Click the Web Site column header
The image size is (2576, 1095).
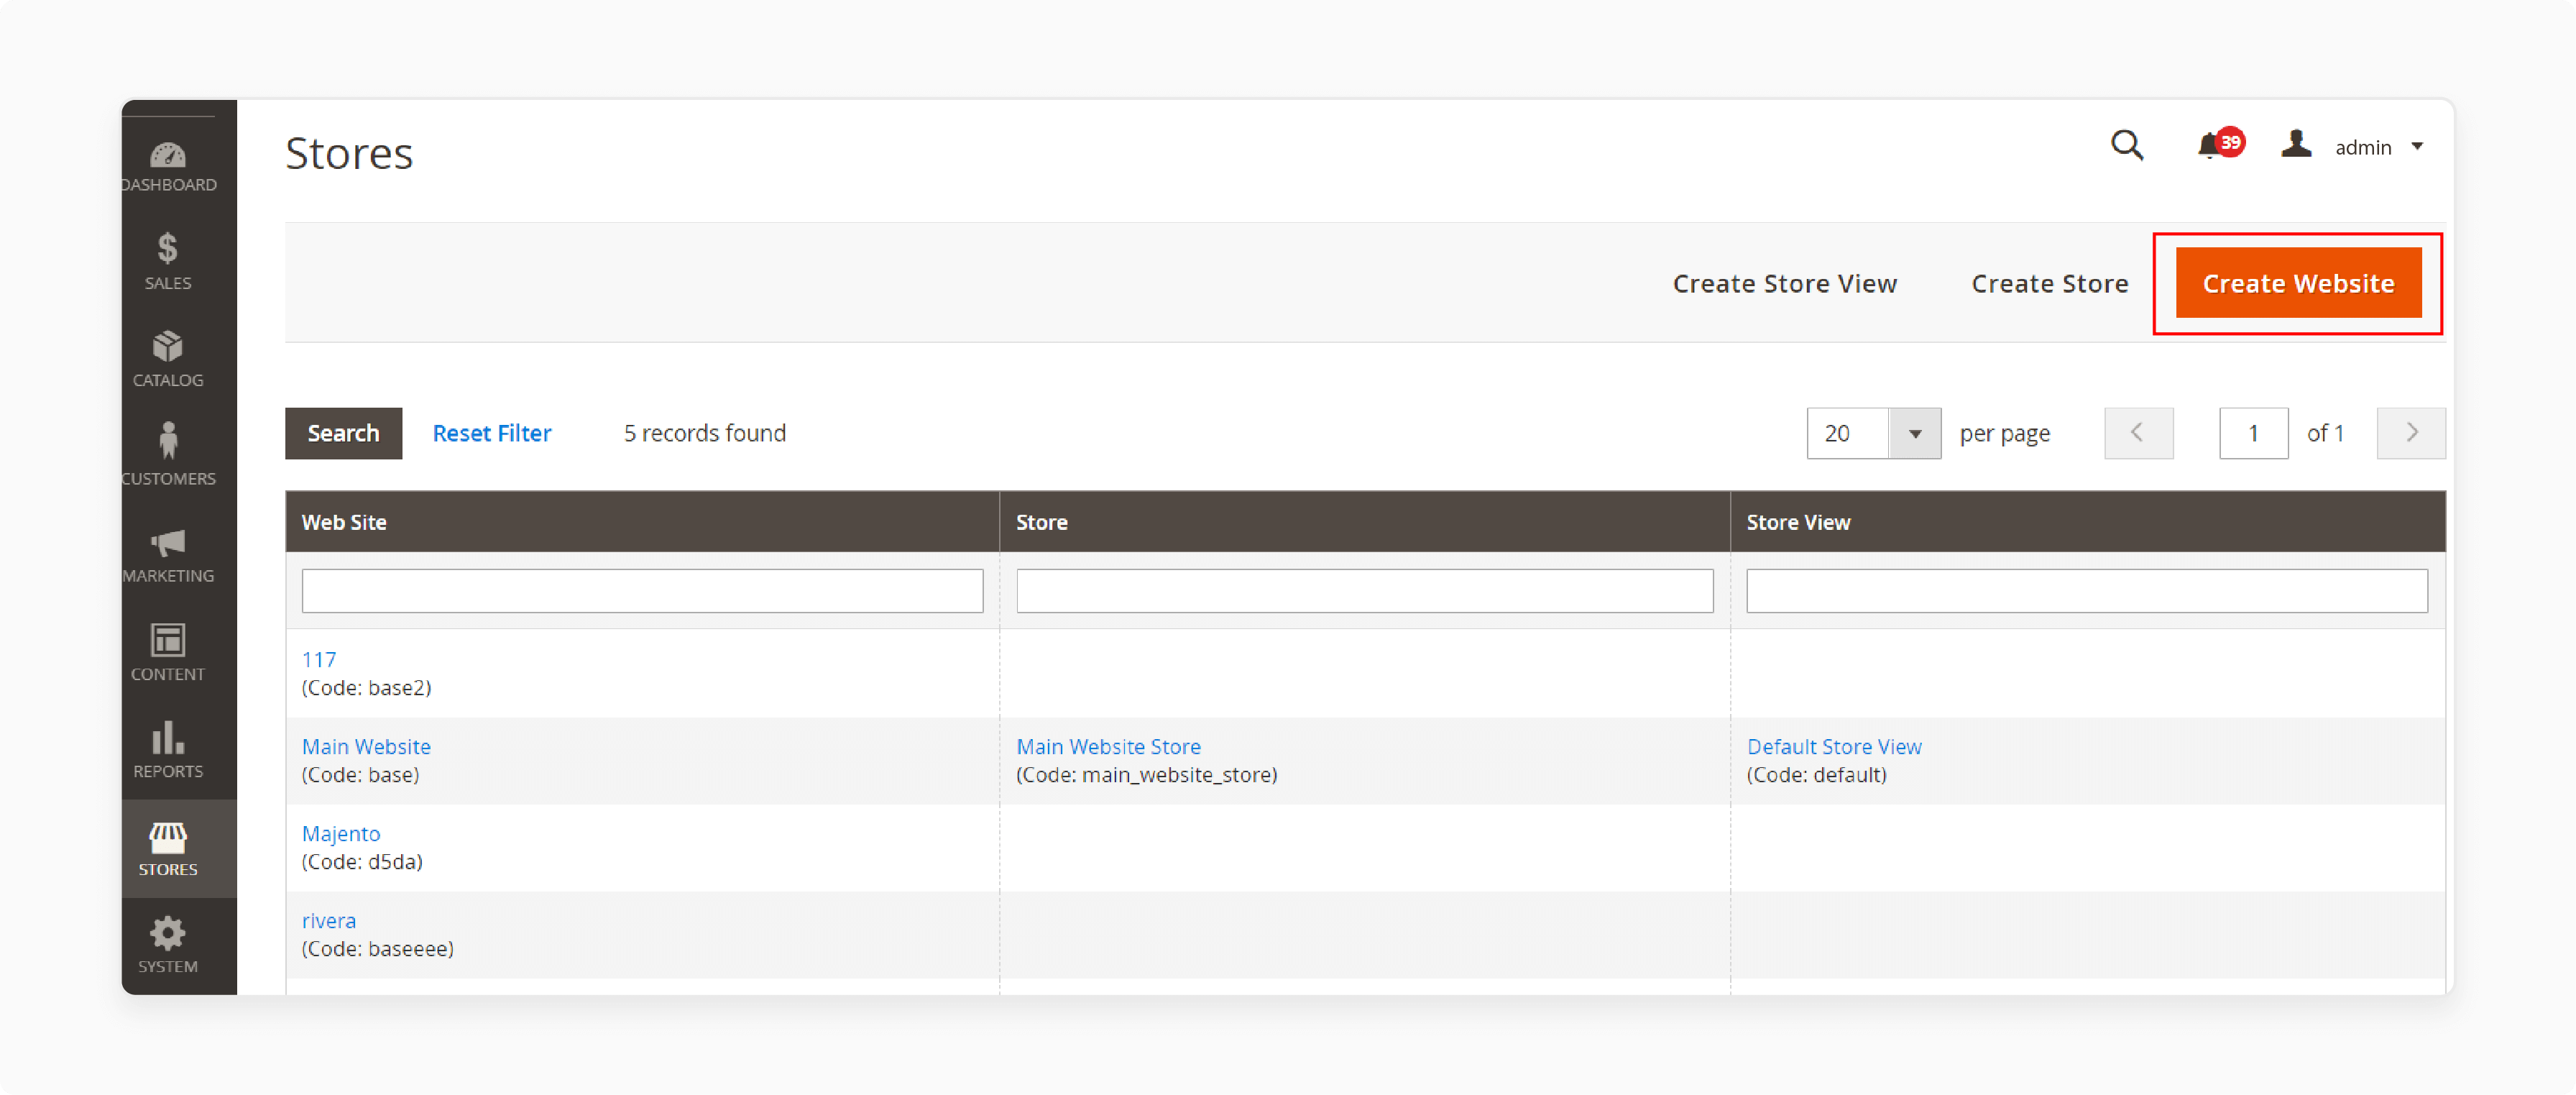coord(642,522)
